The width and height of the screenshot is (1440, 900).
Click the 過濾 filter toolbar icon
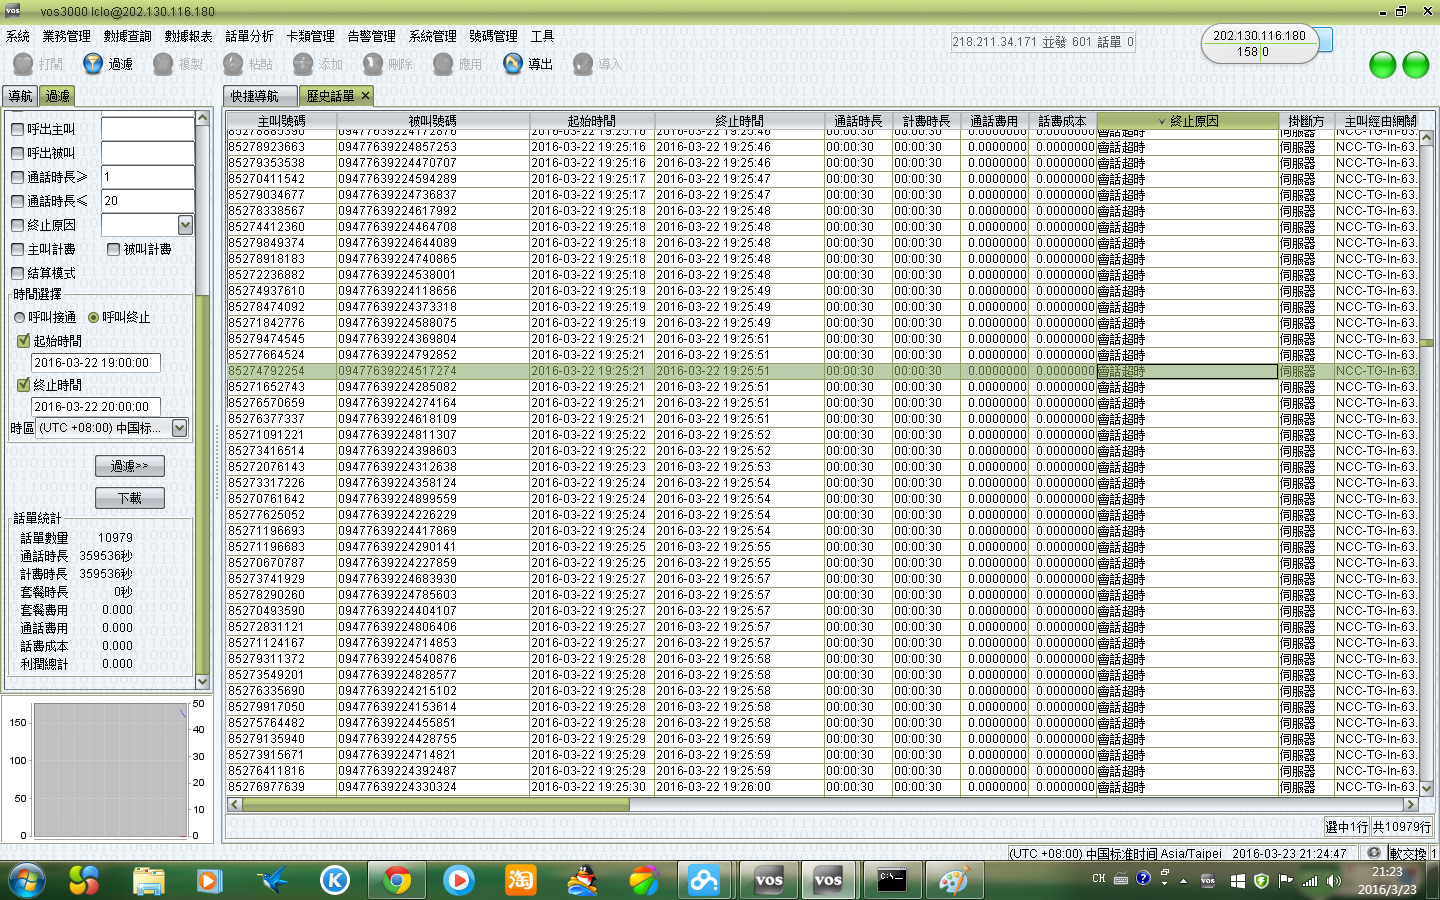click(93, 64)
